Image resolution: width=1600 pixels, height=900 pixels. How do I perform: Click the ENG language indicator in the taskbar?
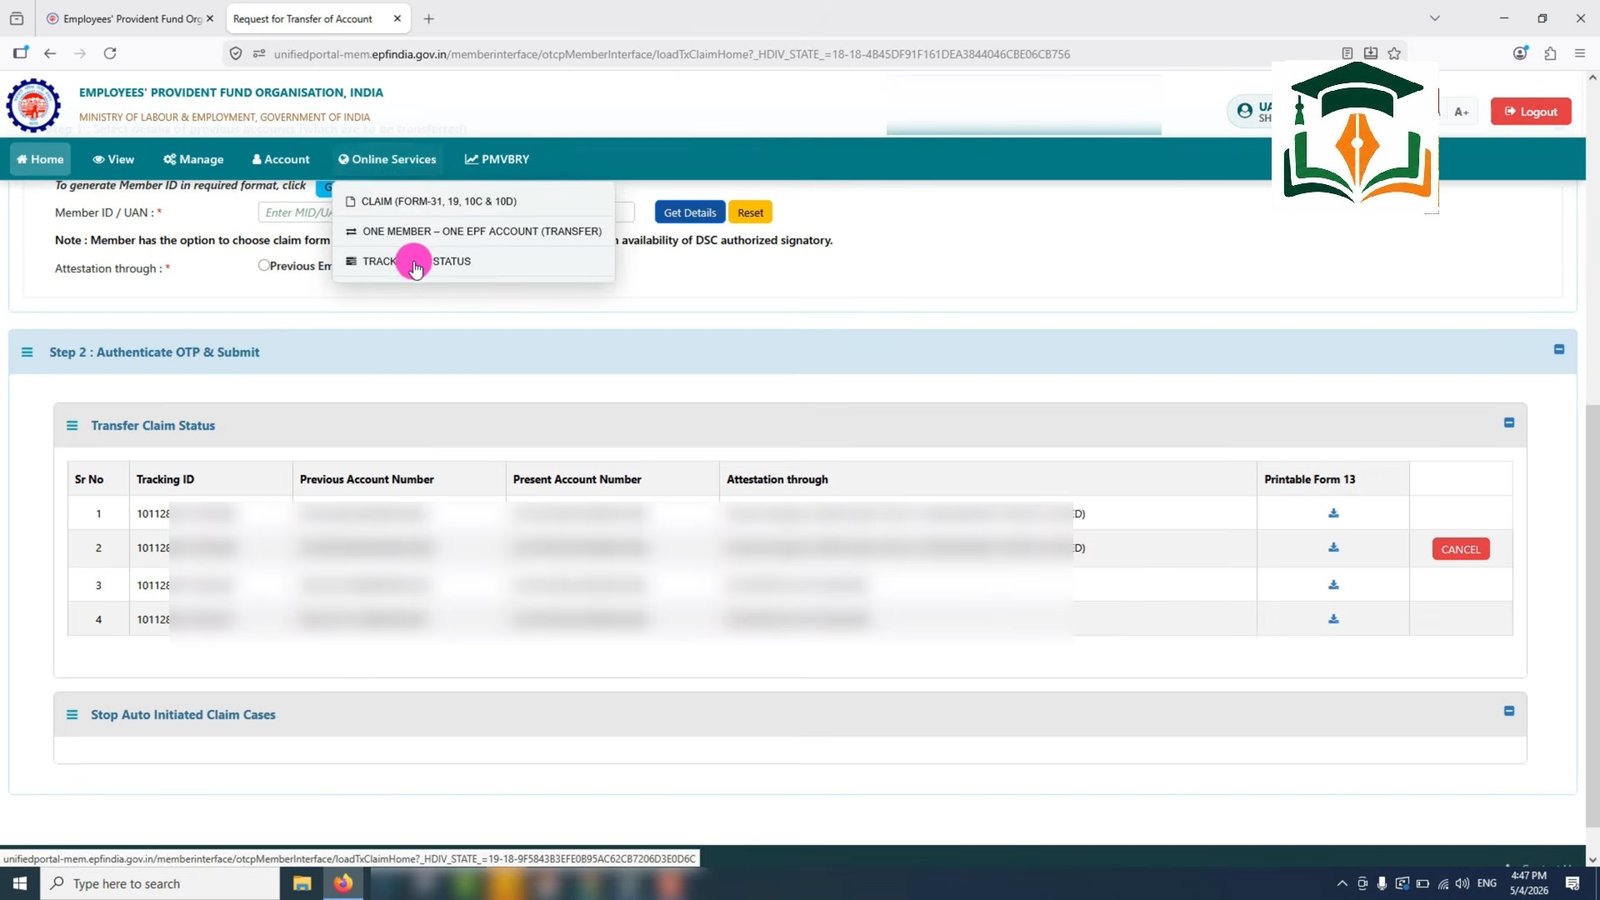pyautogui.click(x=1487, y=883)
